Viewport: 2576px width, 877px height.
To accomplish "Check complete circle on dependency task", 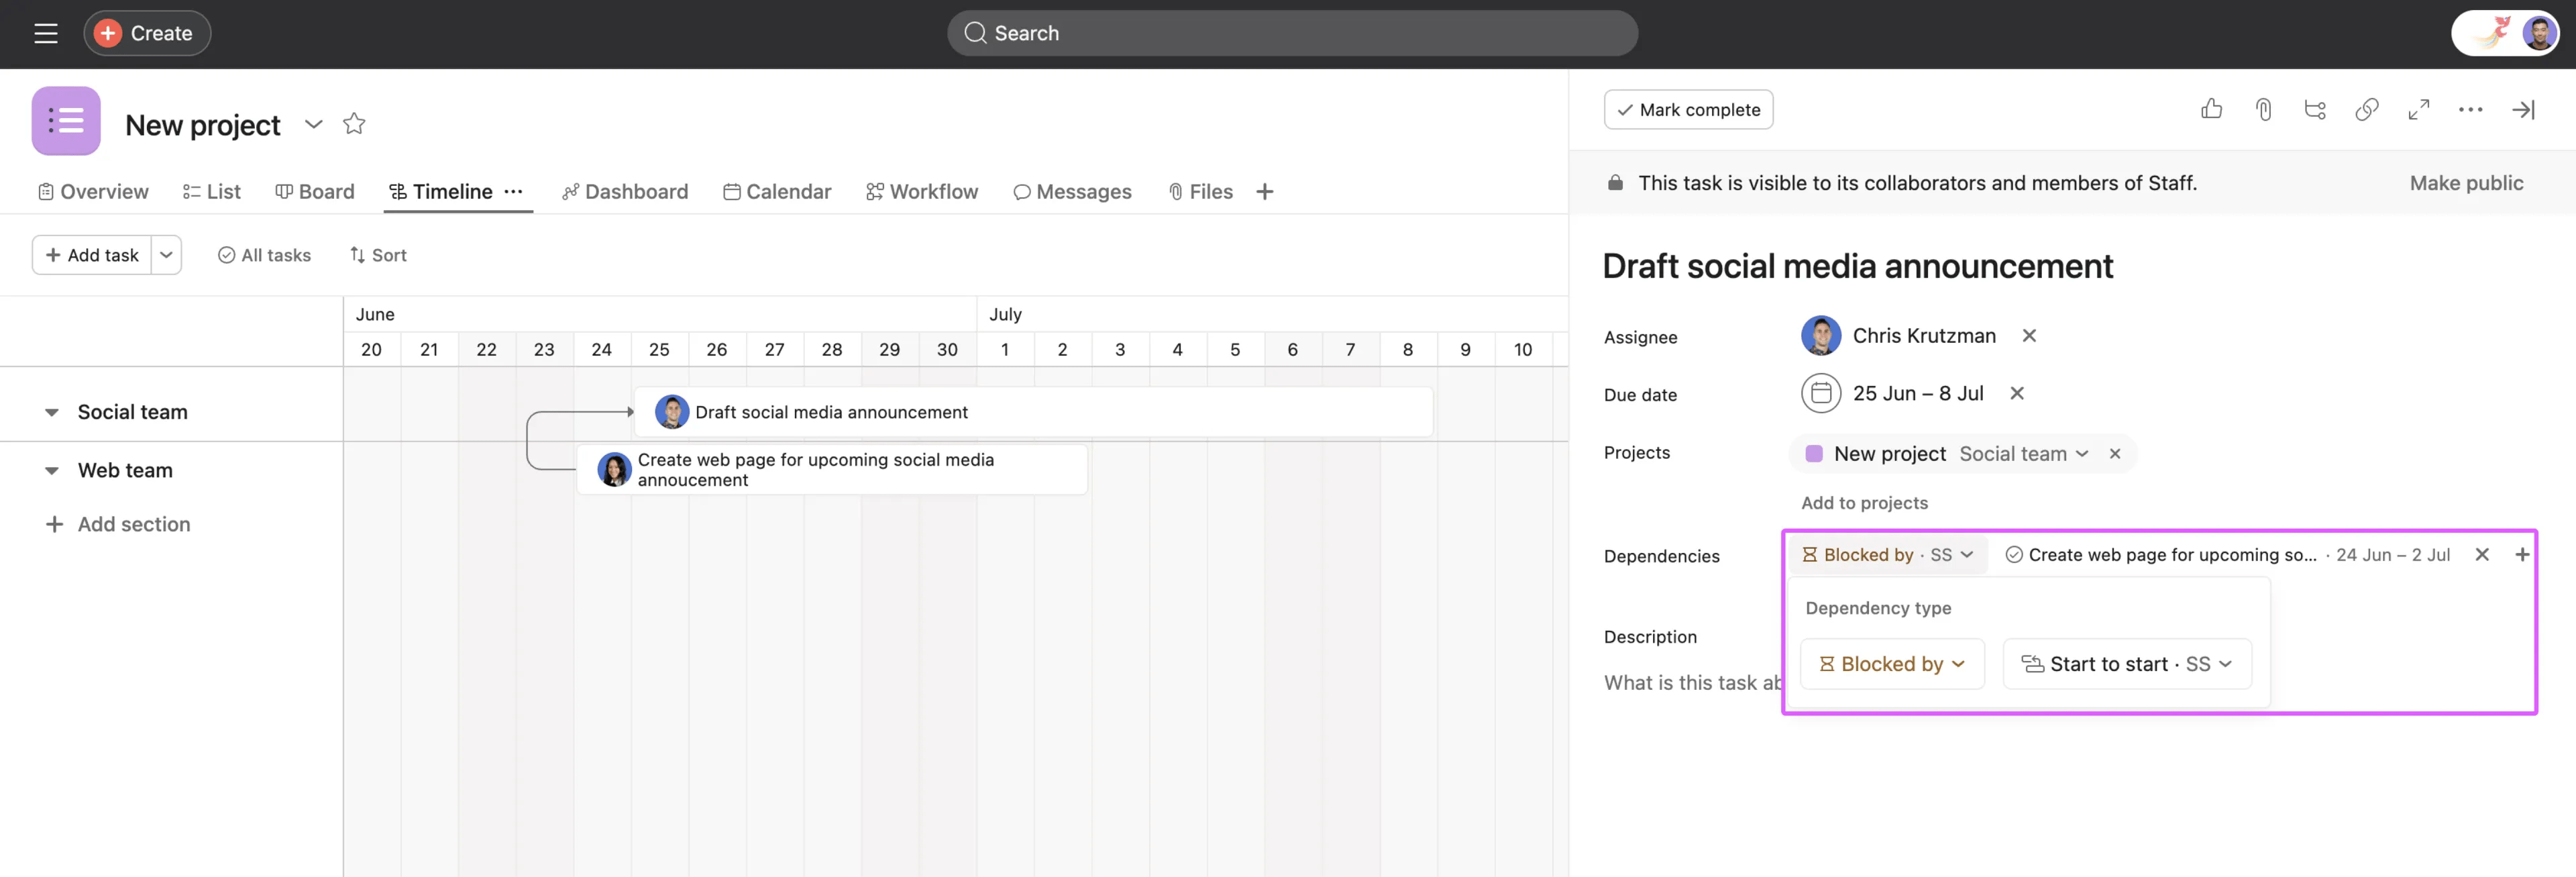I will [x=2014, y=554].
